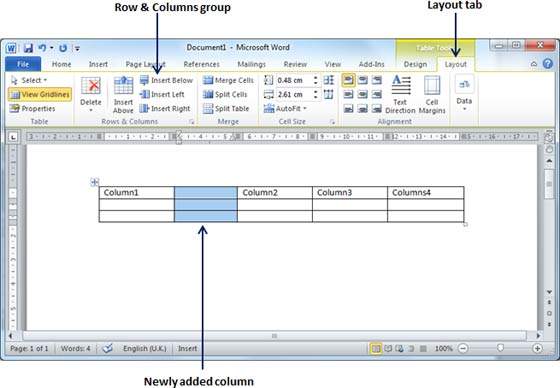Screen dimensions: 560x388
Task: Select Align Center Left alignment
Action: point(348,95)
